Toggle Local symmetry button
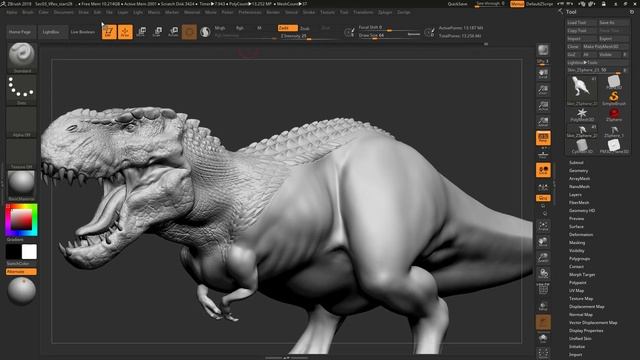 pos(543,170)
